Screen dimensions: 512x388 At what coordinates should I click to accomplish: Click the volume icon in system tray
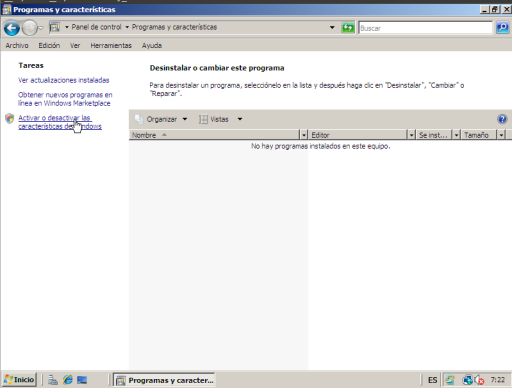[480, 380]
